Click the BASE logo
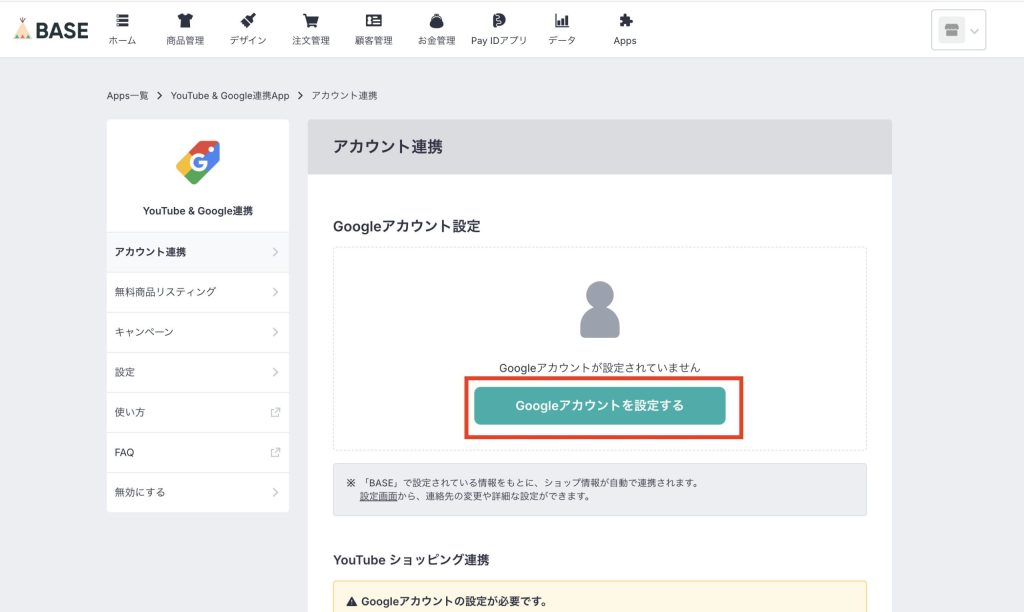Screen dimensions: 1024x612 51,29
